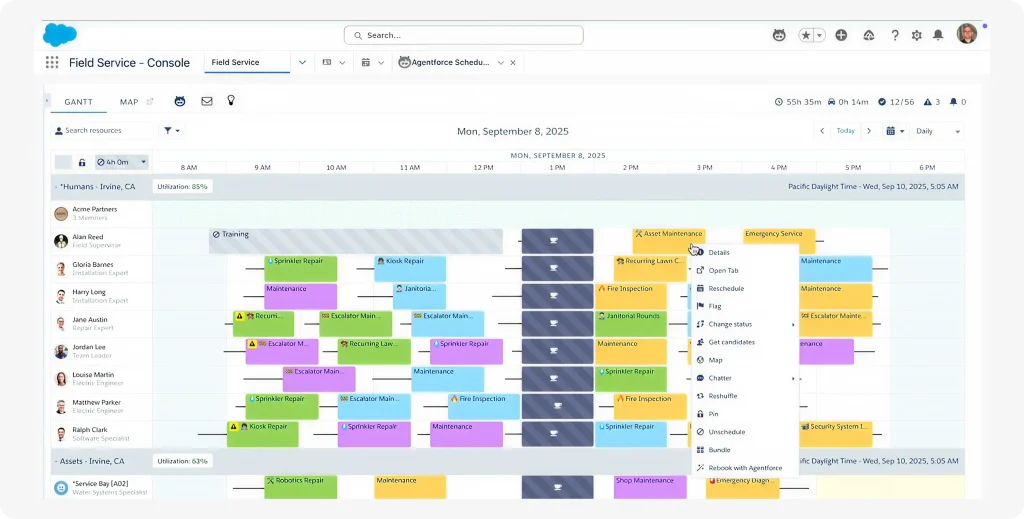Open the App Launcher grid icon

click(52, 63)
